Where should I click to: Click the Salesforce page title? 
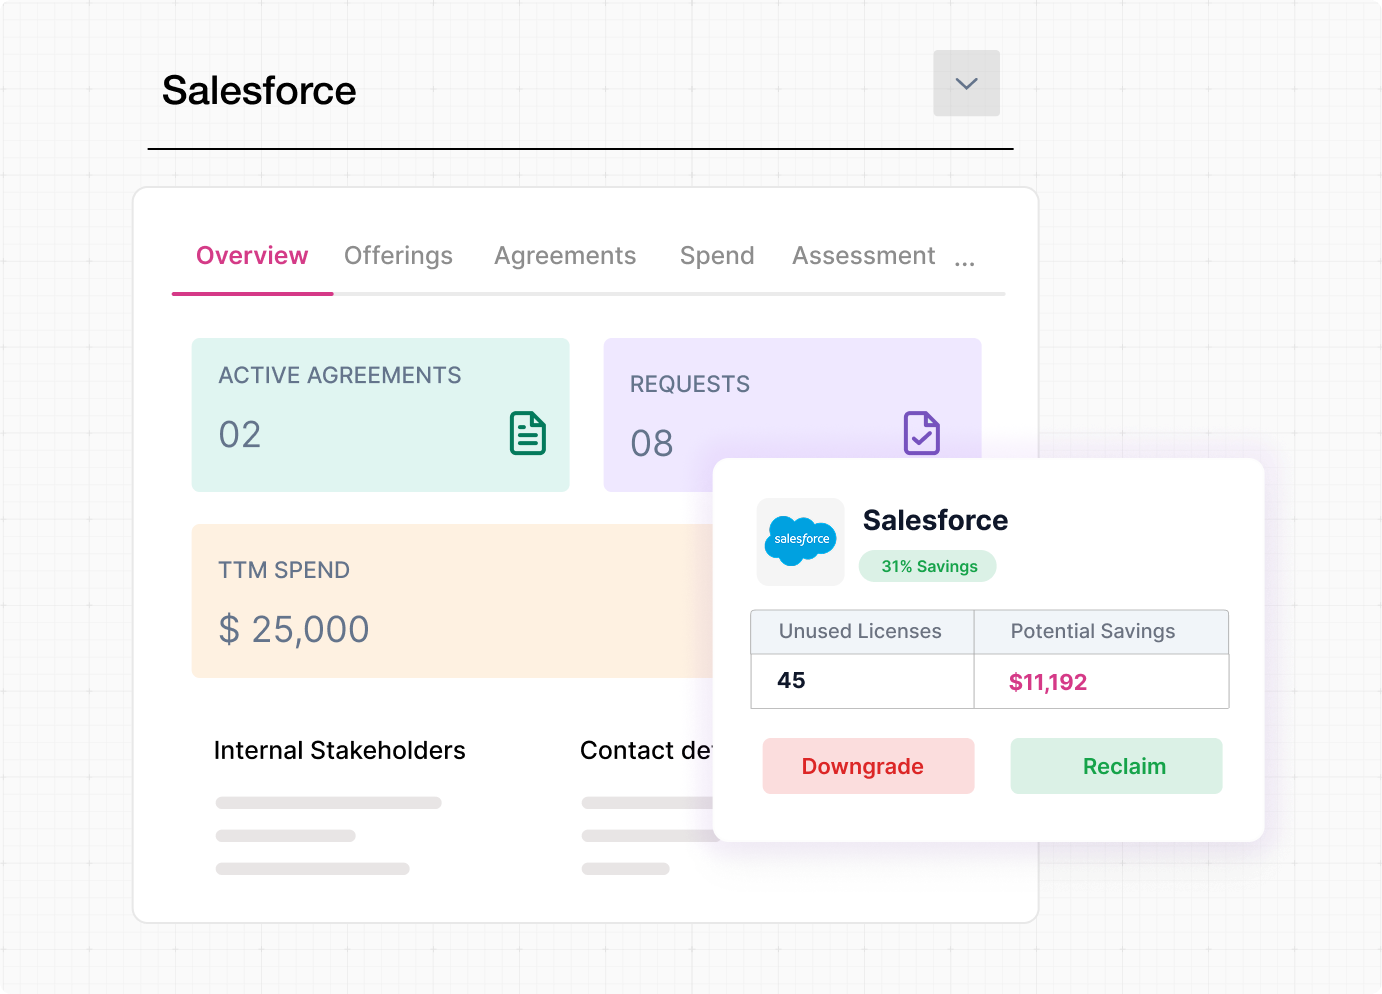click(x=259, y=90)
